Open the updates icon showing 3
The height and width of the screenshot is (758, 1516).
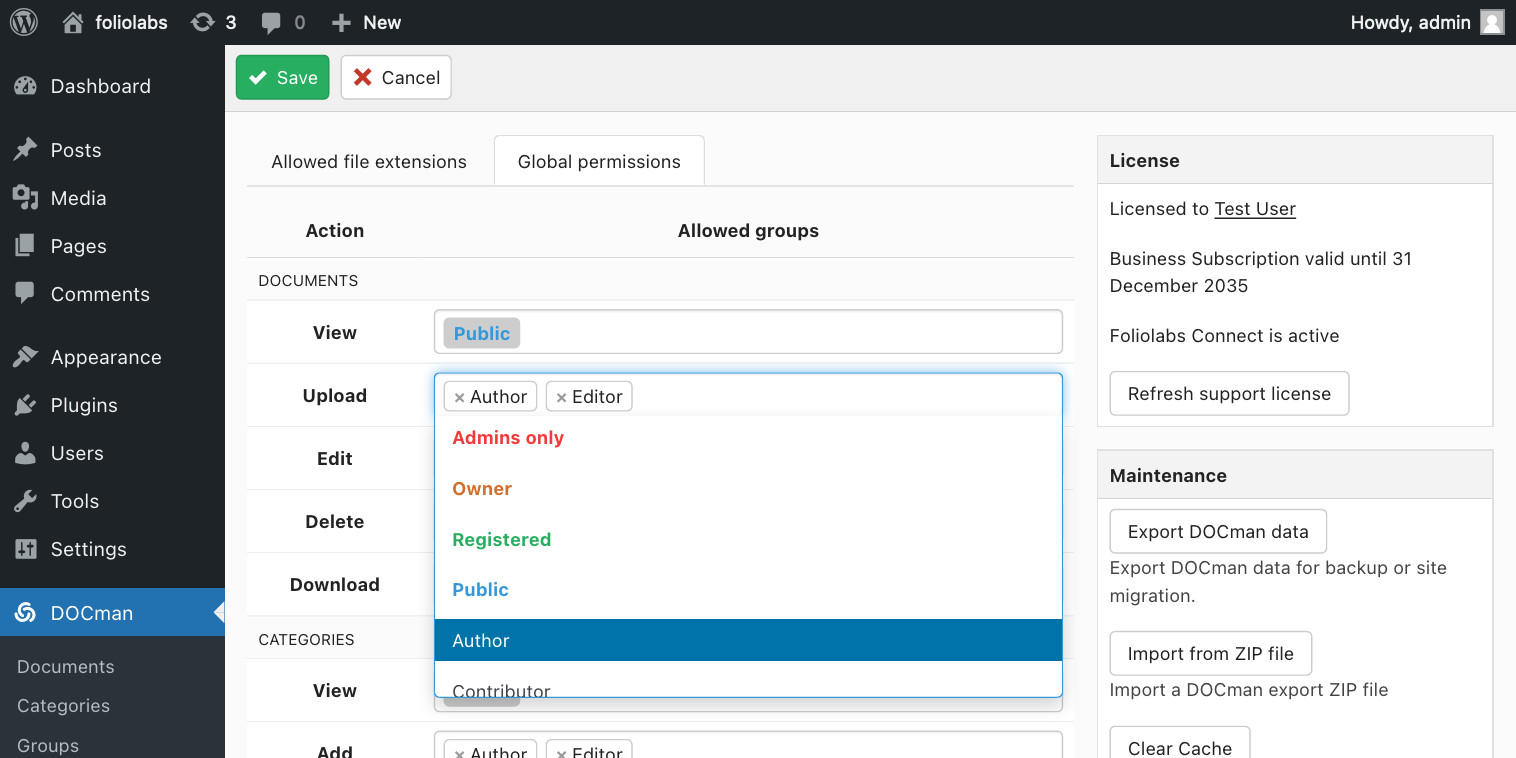(x=203, y=22)
